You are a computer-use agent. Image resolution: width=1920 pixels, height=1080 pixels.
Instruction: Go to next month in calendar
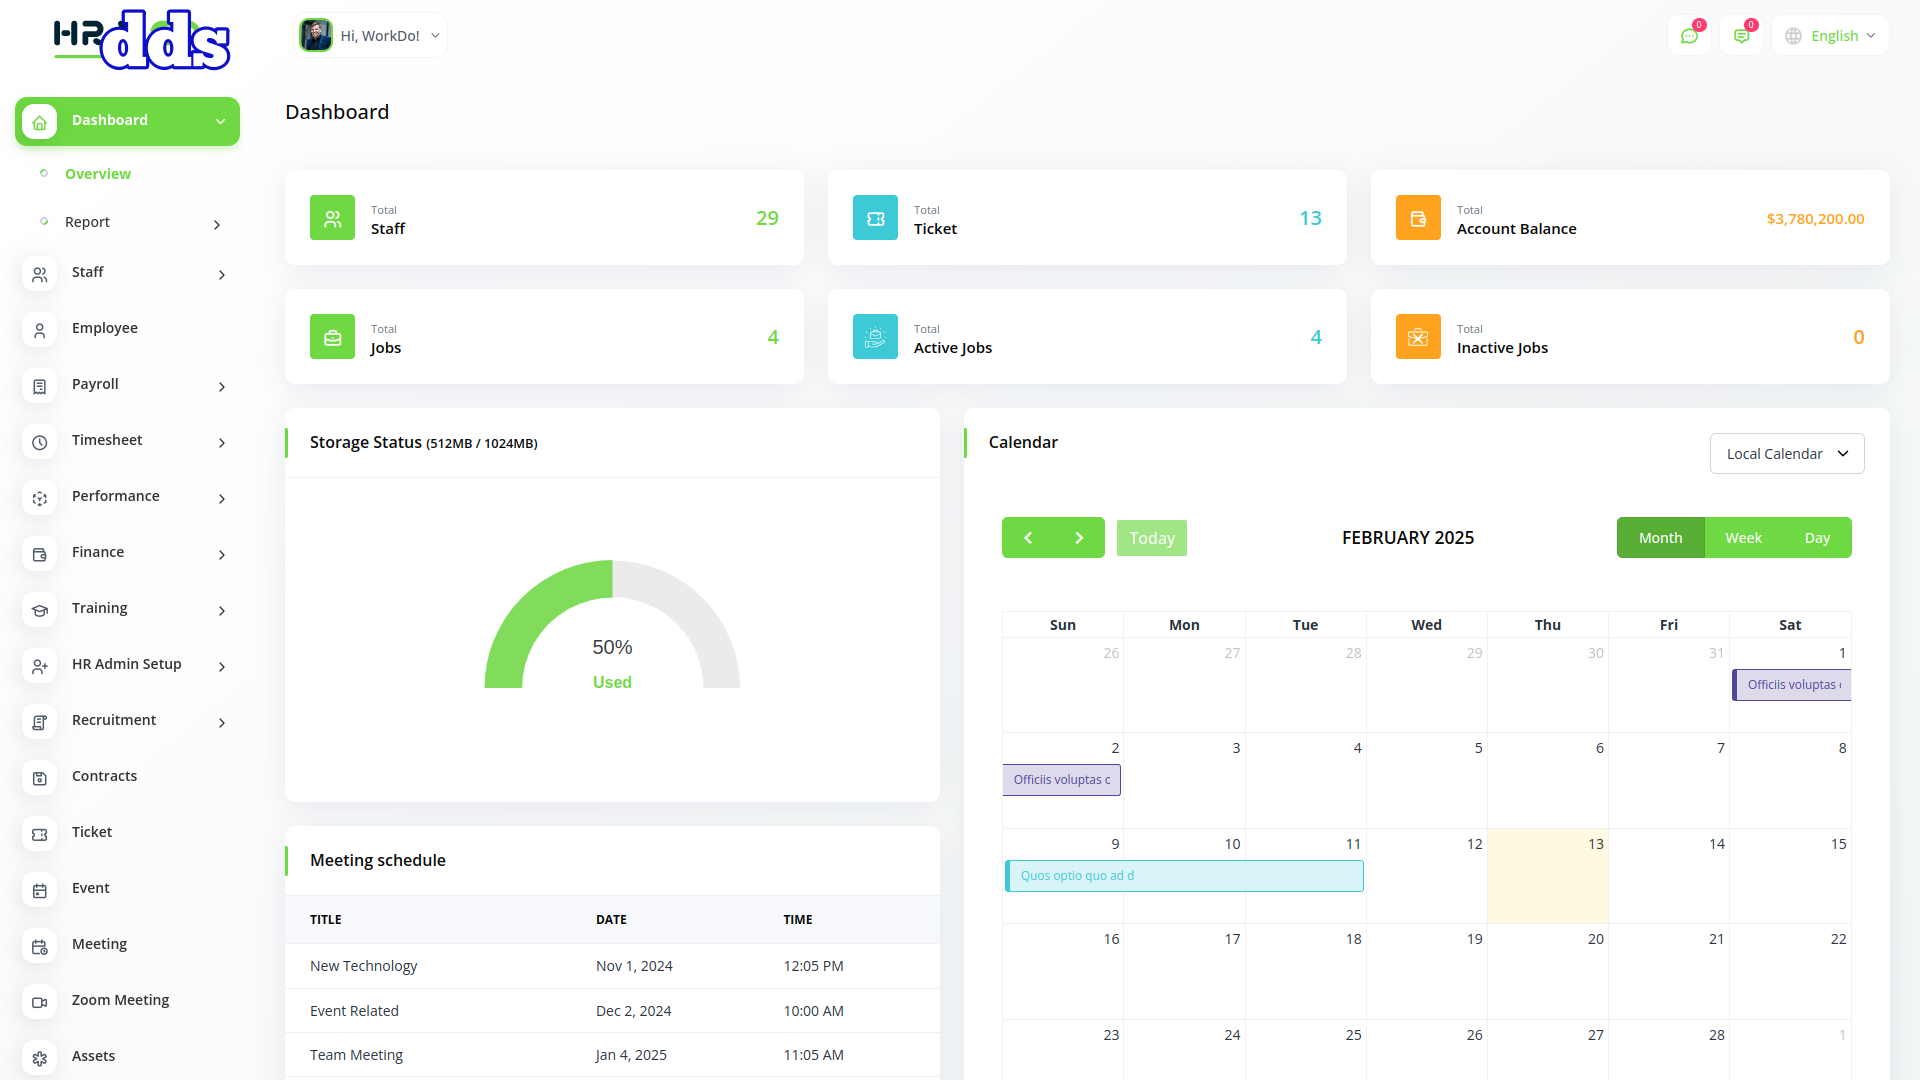coord(1079,538)
